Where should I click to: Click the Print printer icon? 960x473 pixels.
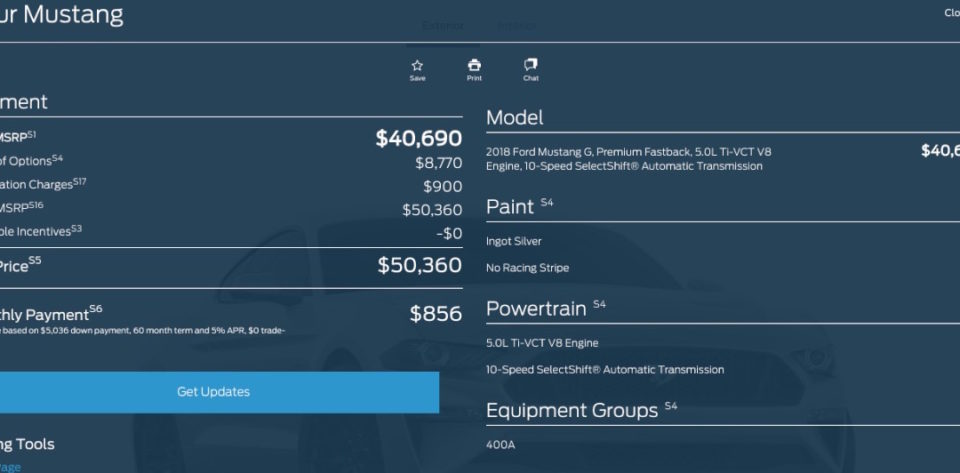tap(474, 65)
